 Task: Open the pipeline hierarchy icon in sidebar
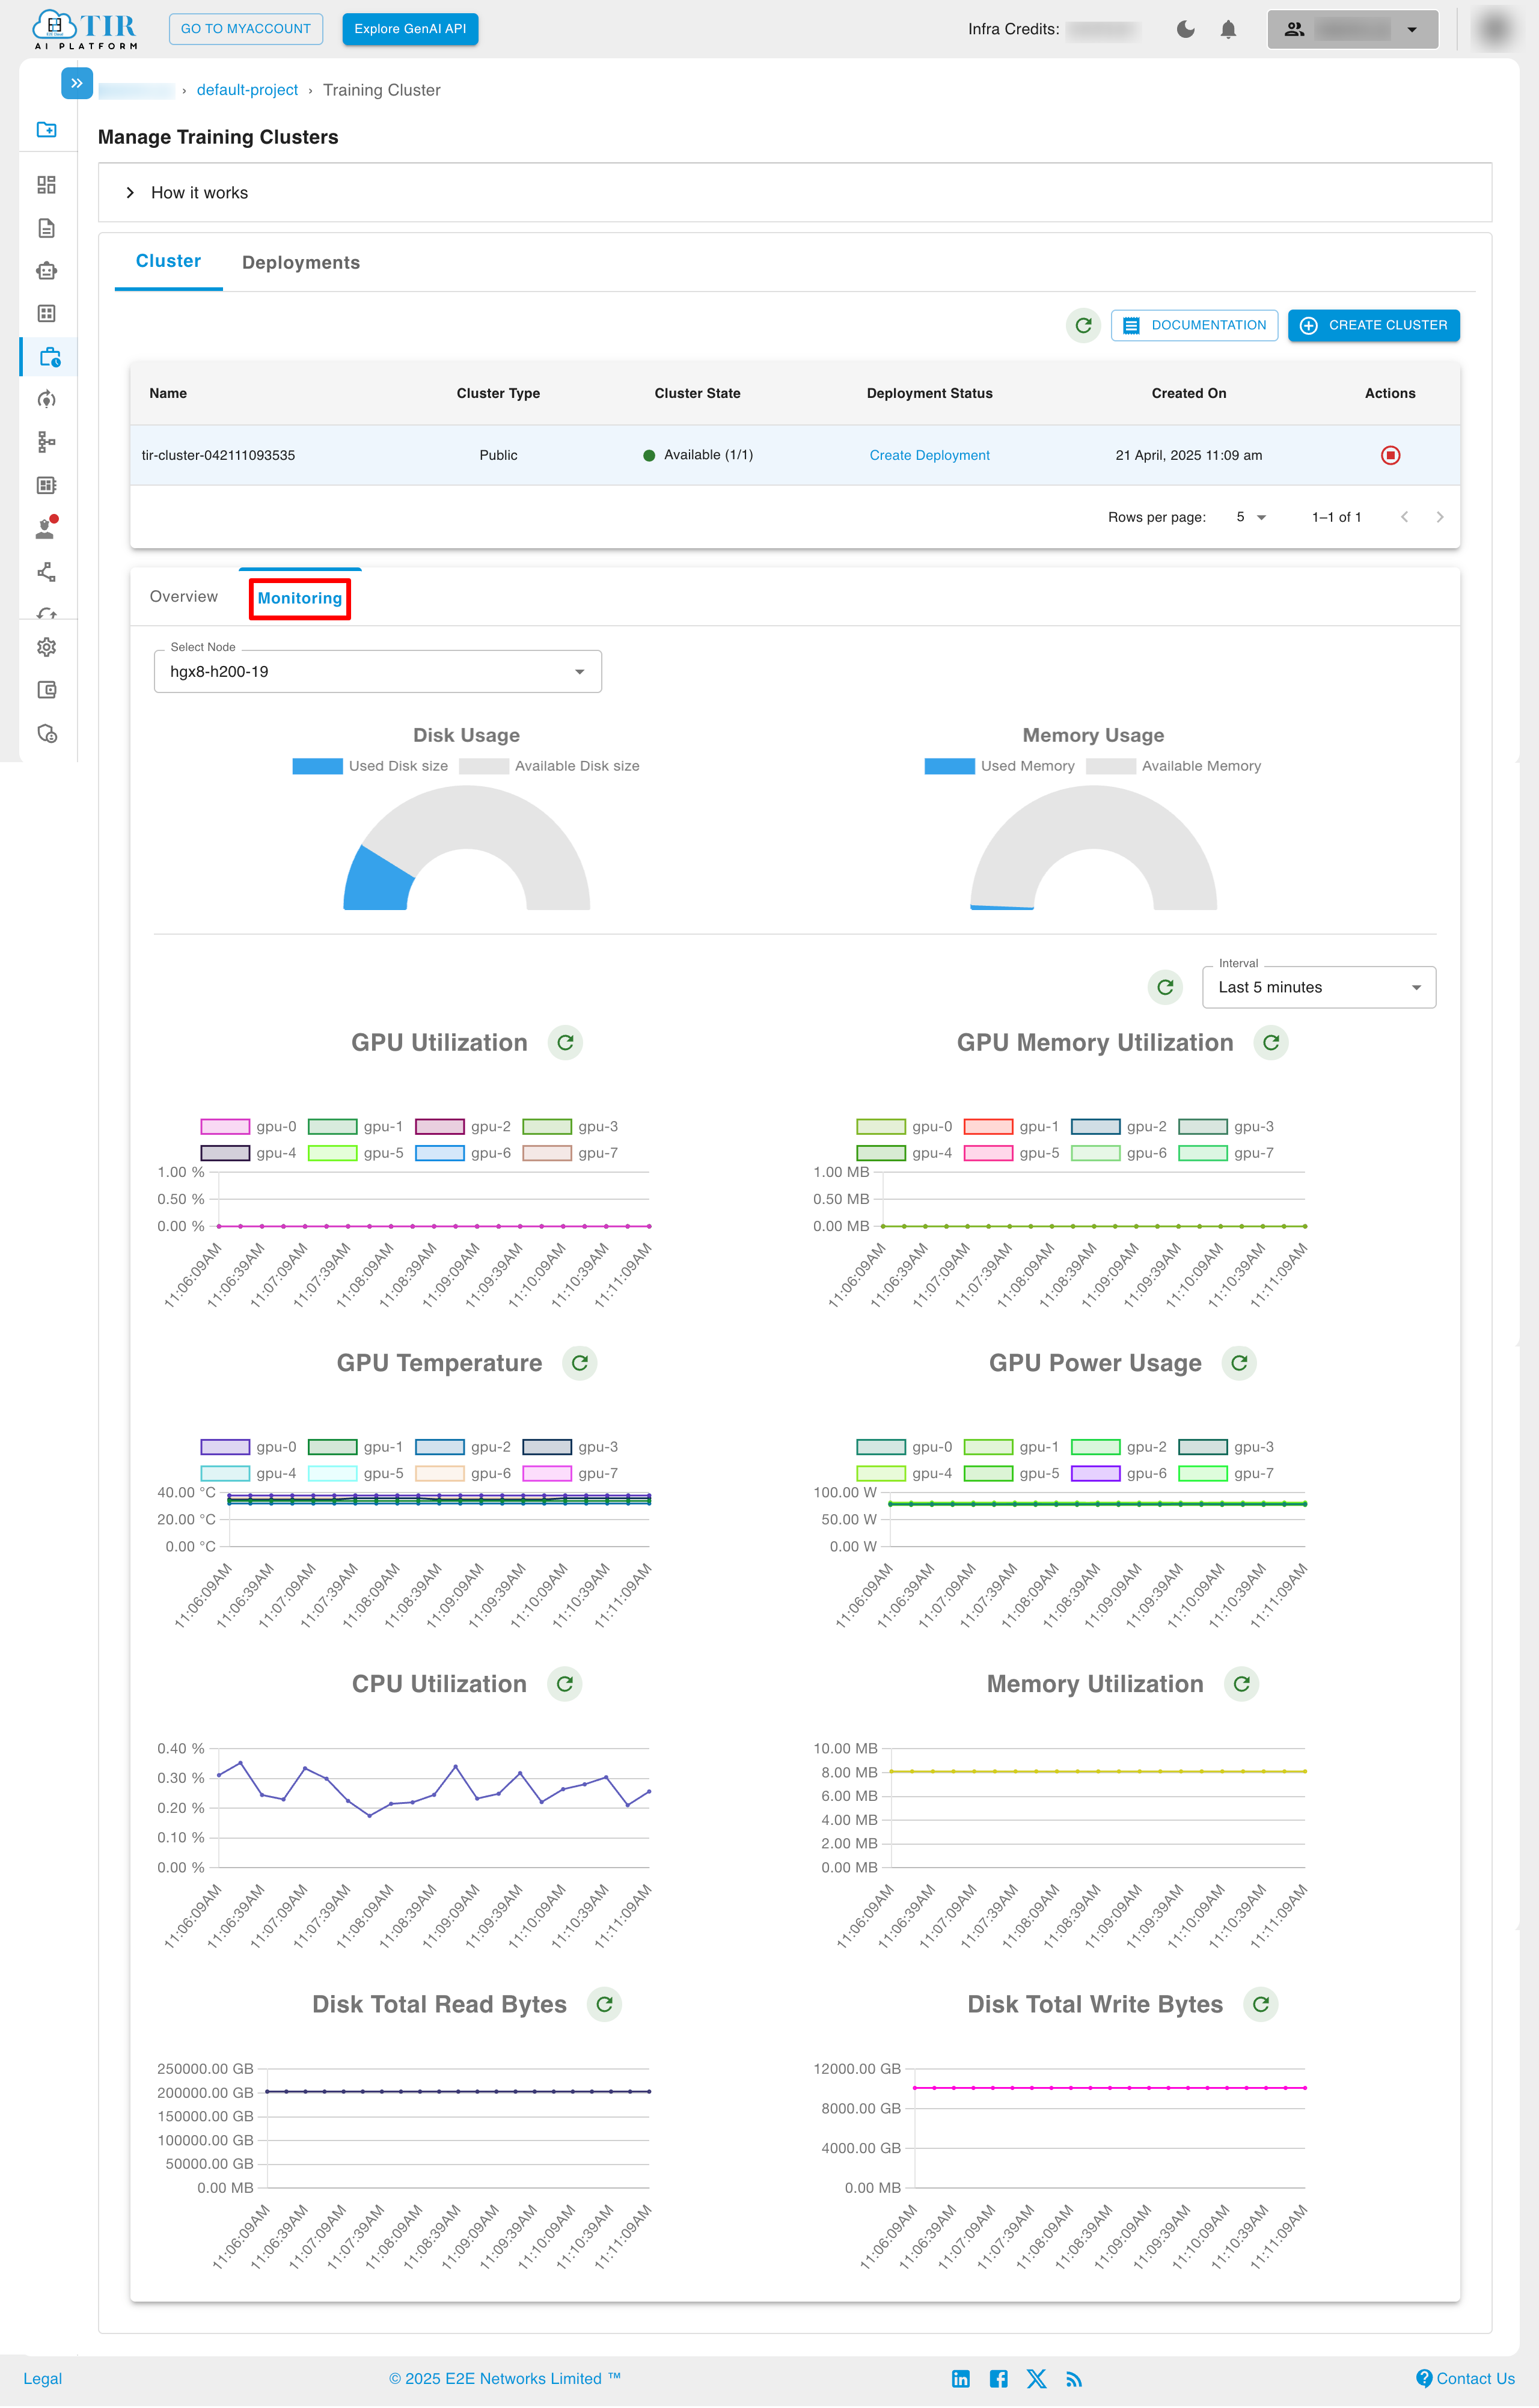tap(46, 442)
